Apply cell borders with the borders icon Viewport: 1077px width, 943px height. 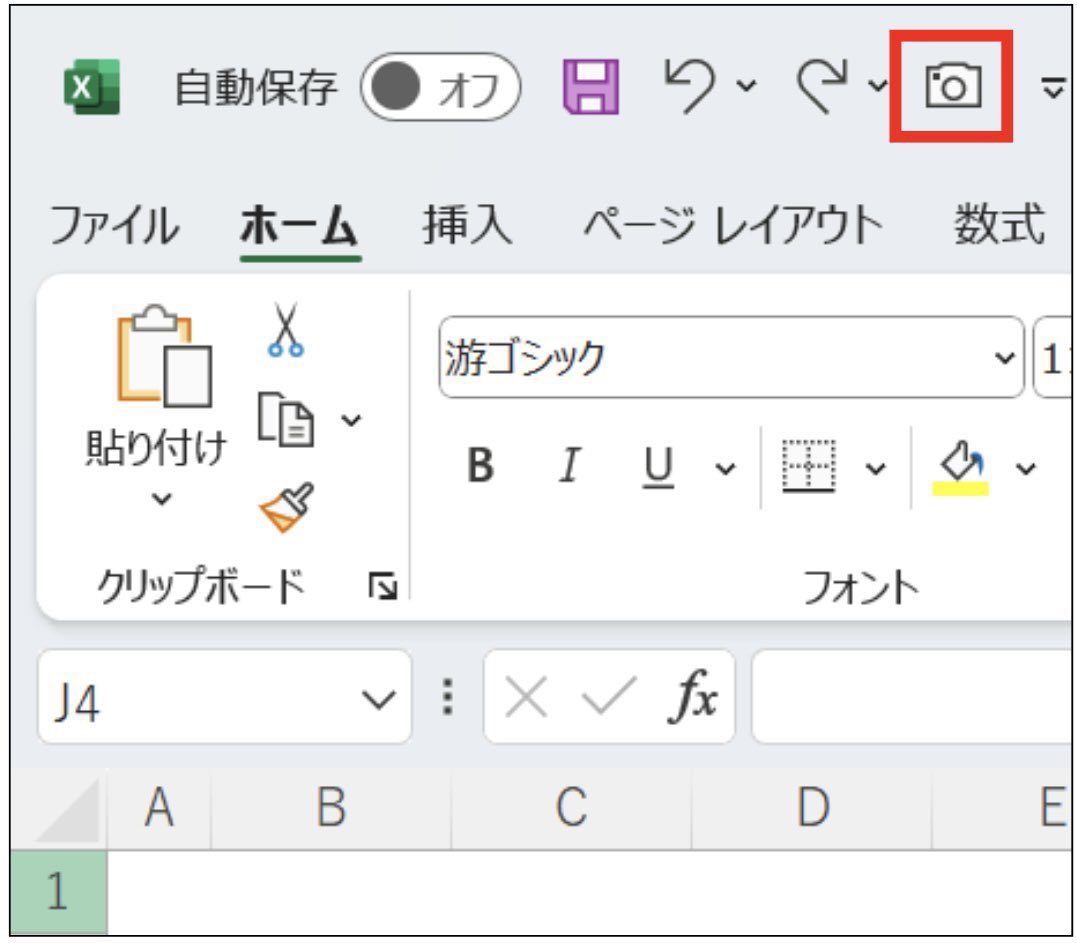tap(809, 466)
